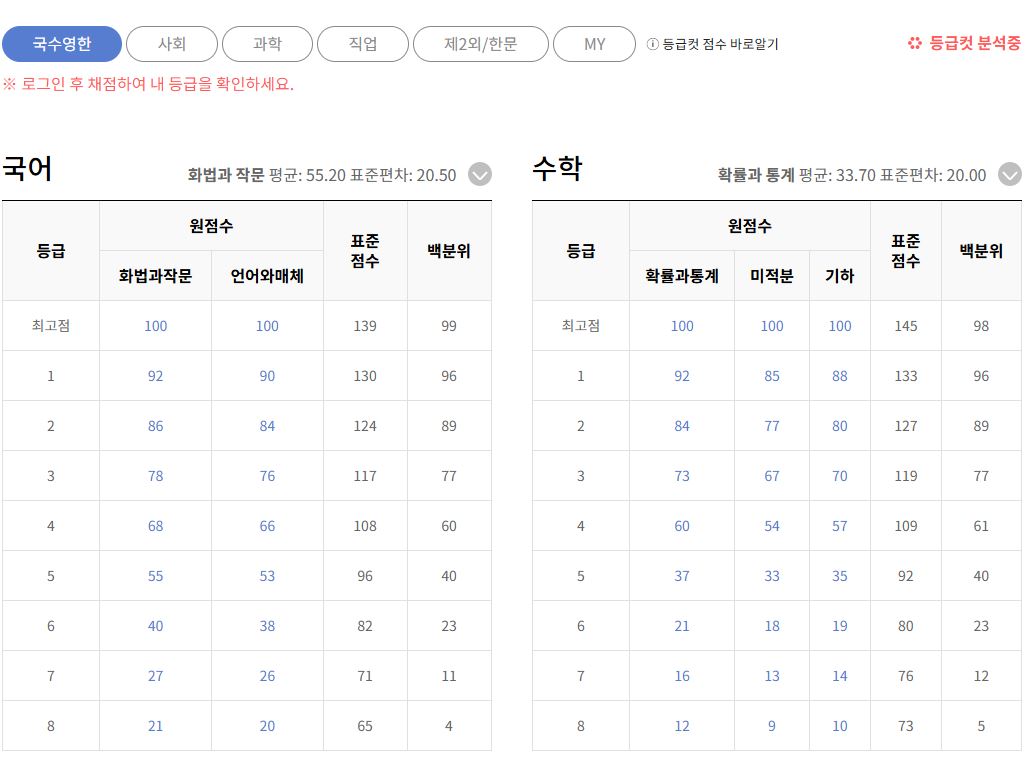Click the 국어 section heading
The image size is (1032, 761).
point(27,168)
